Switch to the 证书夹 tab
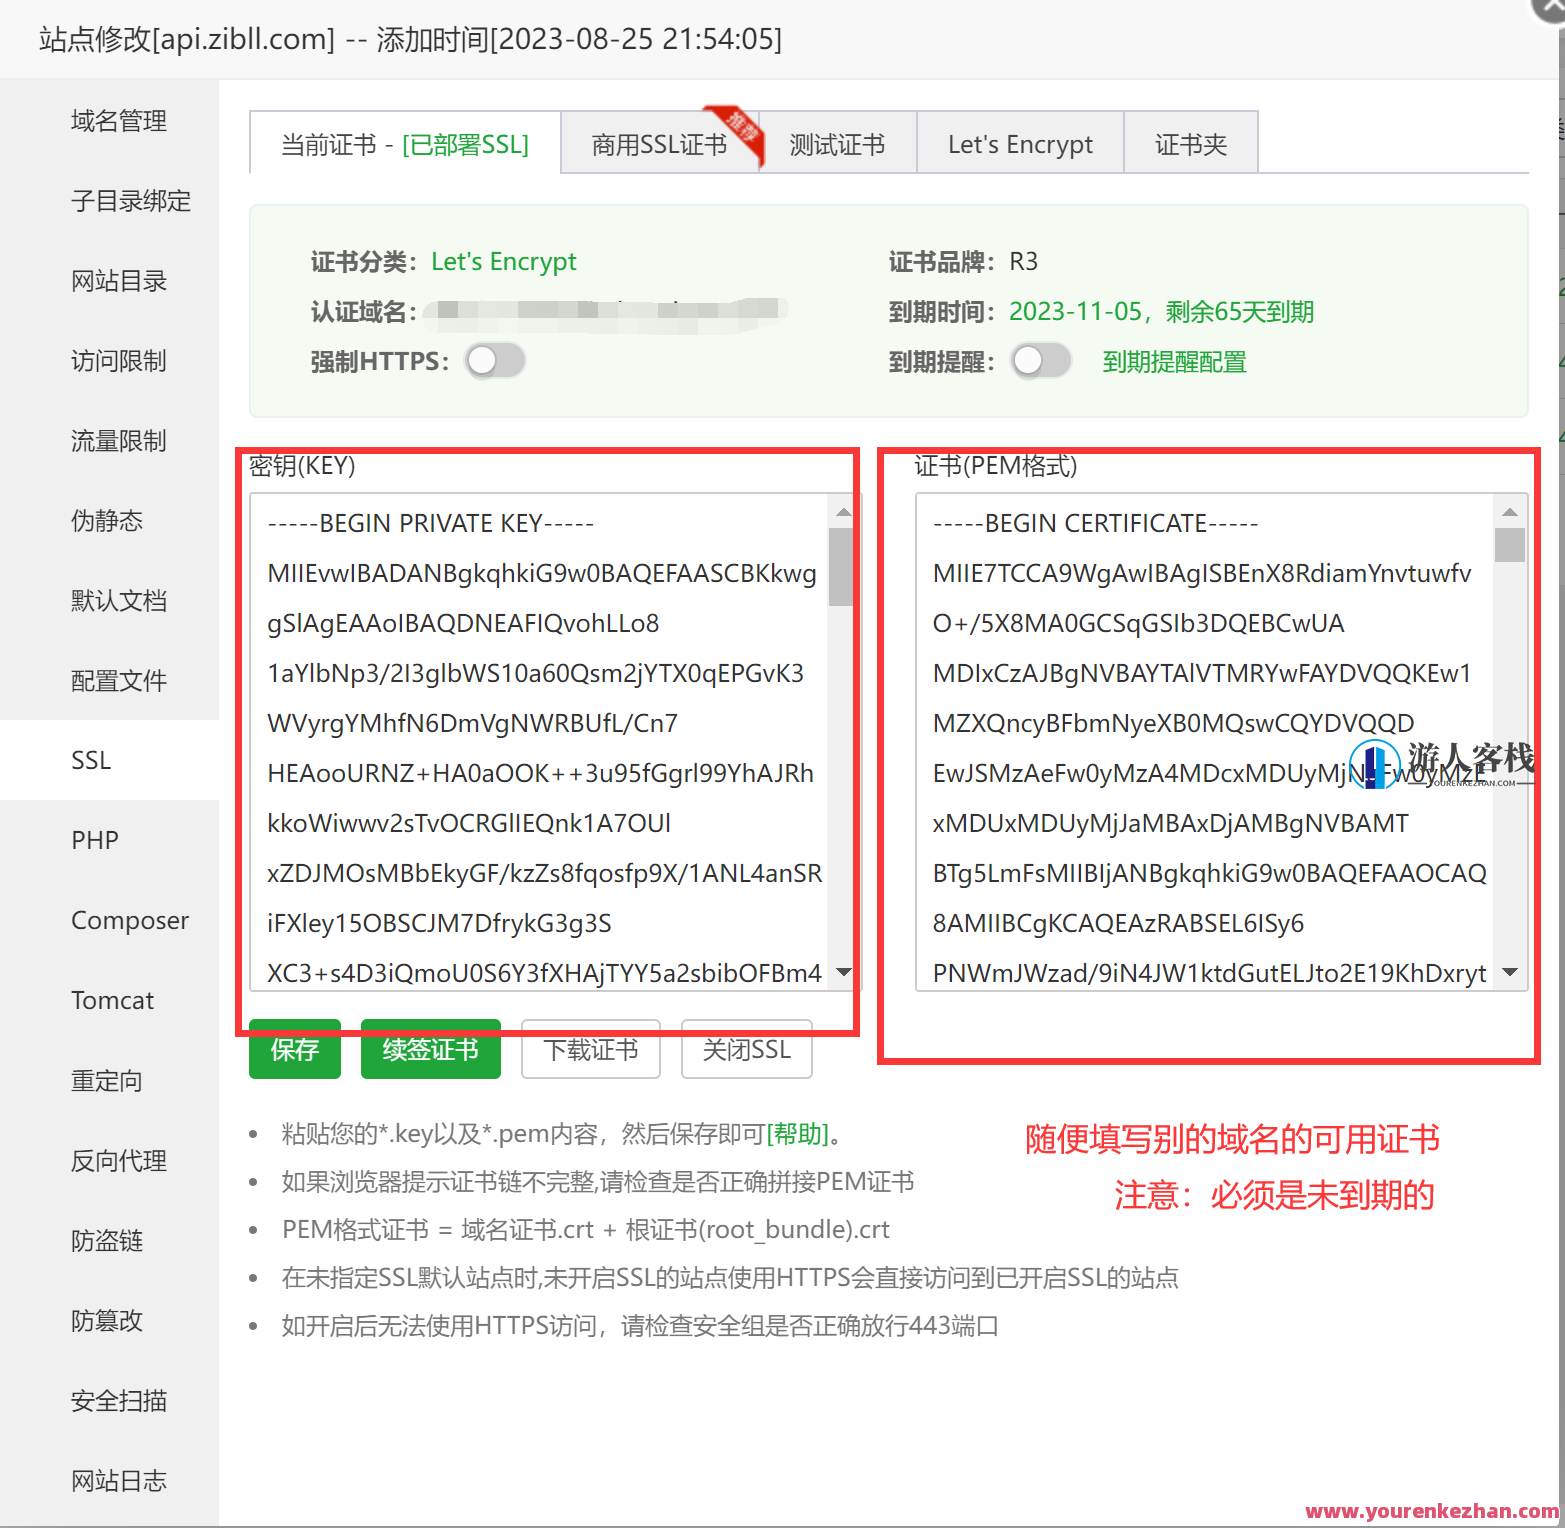Image resolution: width=1565 pixels, height=1528 pixels. point(1191,144)
